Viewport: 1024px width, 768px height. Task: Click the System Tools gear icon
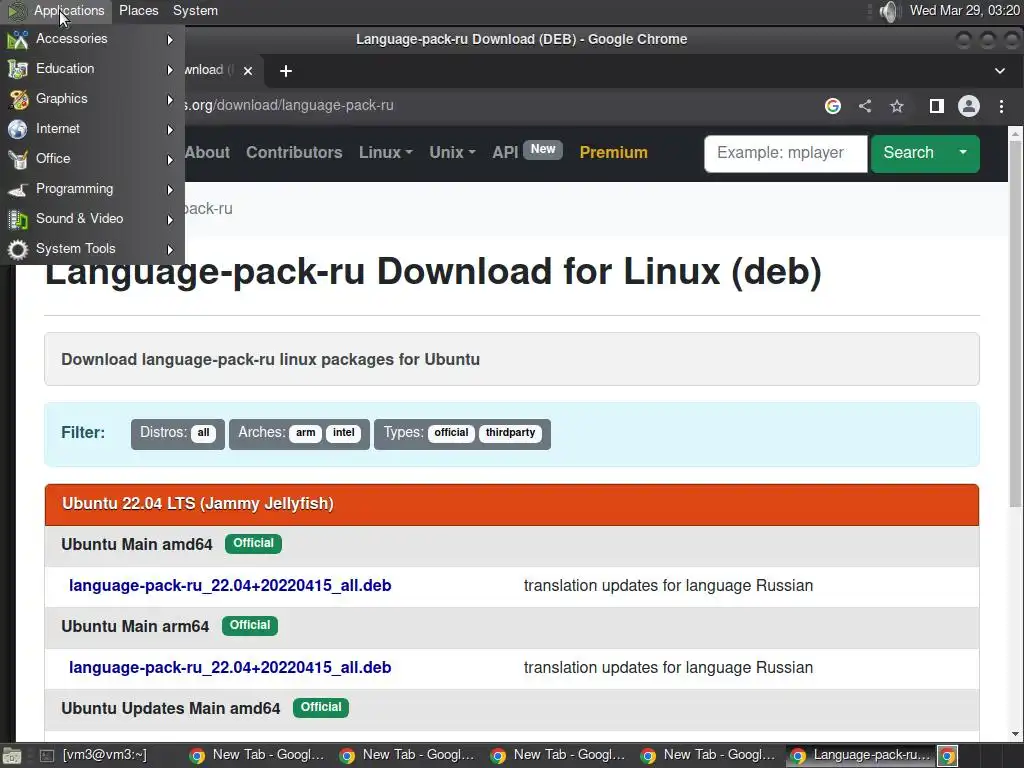point(18,249)
